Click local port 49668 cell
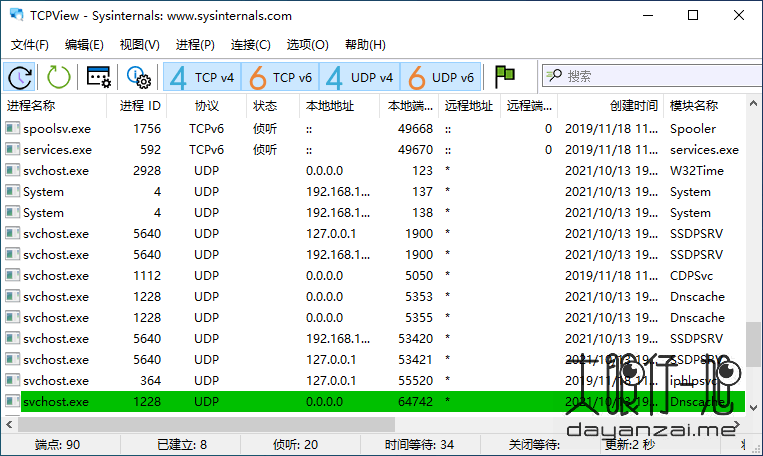This screenshot has width=763, height=456. pos(415,129)
